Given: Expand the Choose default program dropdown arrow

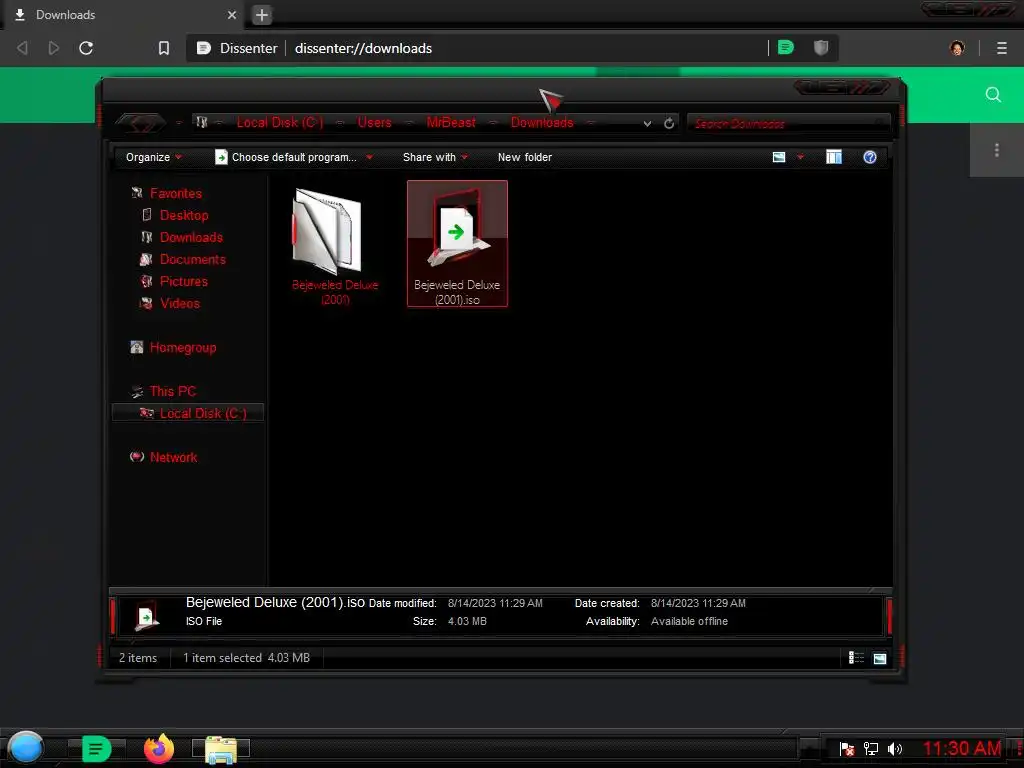Looking at the screenshot, I should click(369, 157).
